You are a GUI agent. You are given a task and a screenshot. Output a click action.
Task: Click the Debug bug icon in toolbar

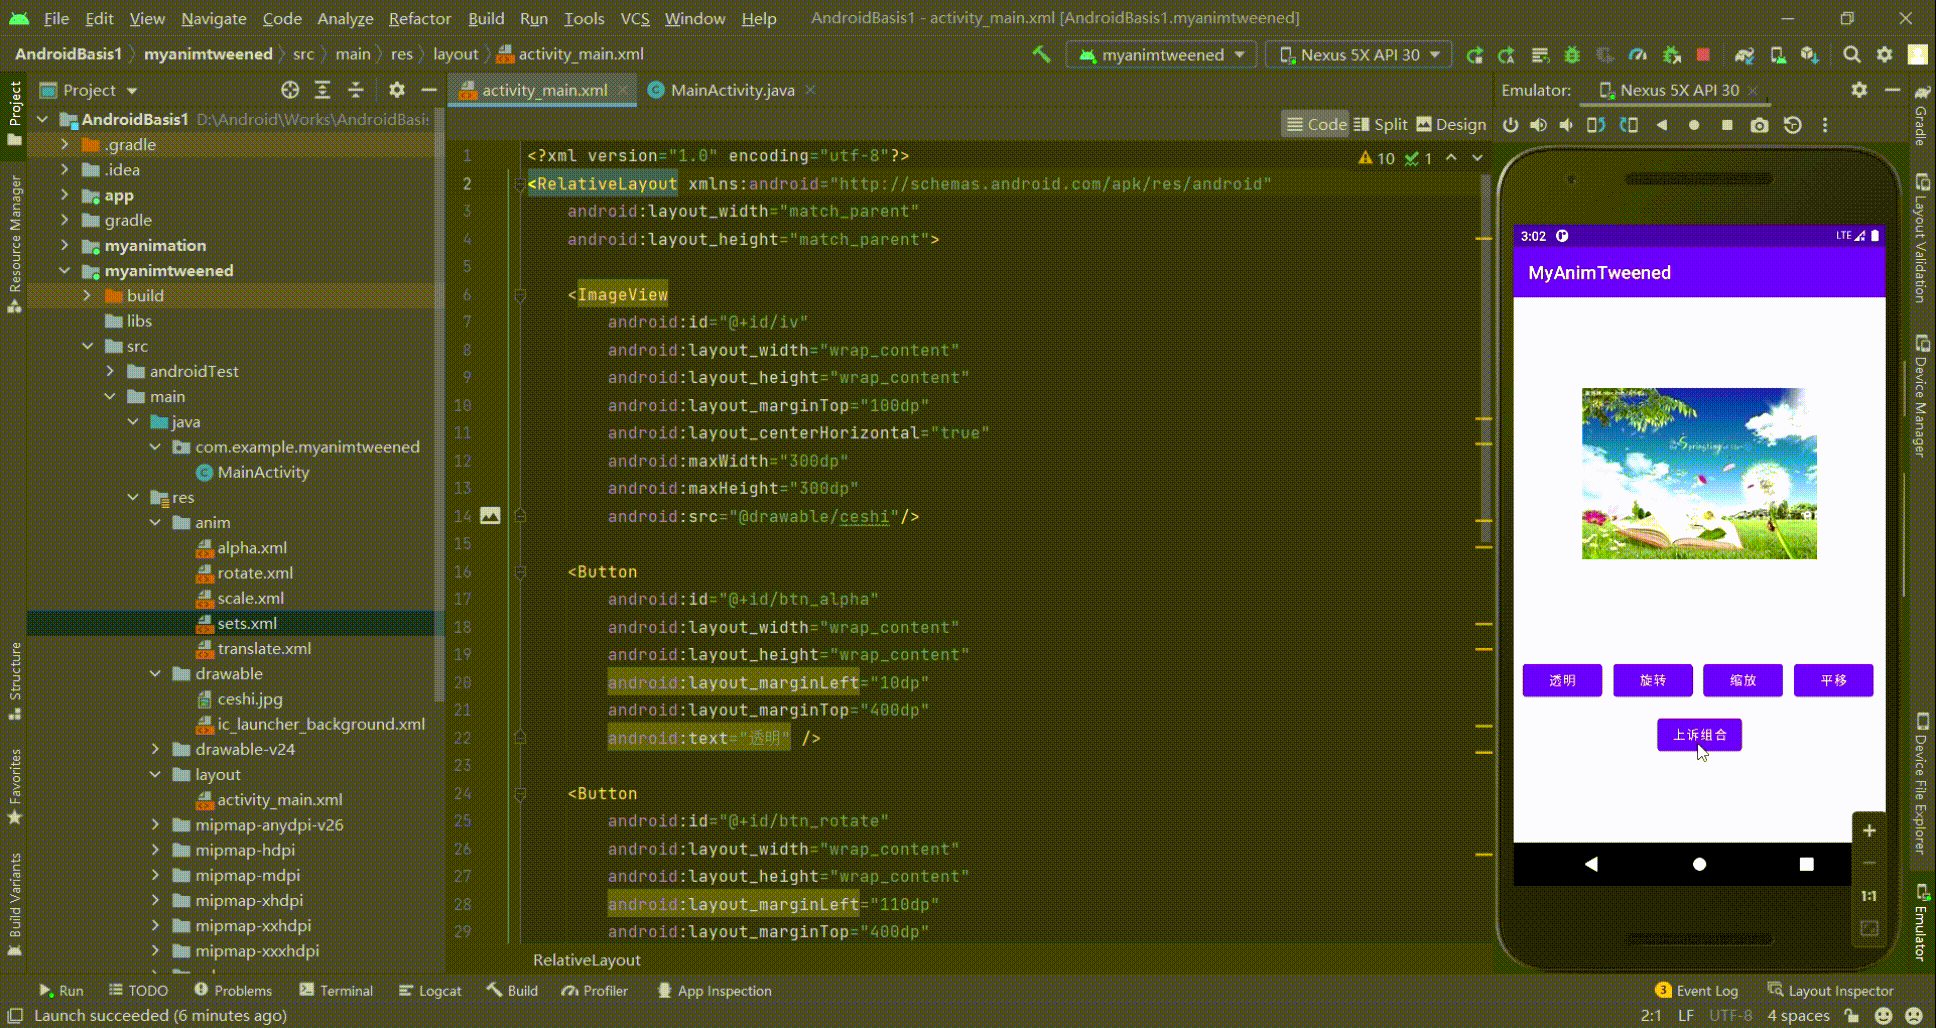[1572, 55]
